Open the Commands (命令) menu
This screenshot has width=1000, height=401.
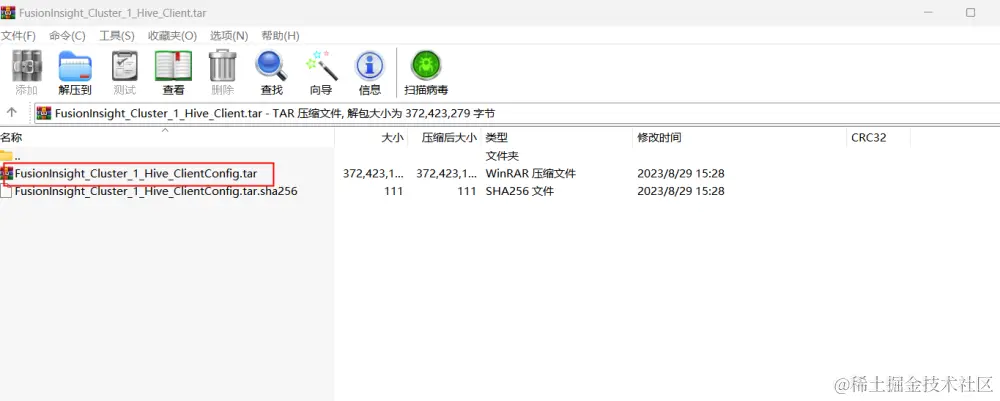(x=67, y=36)
